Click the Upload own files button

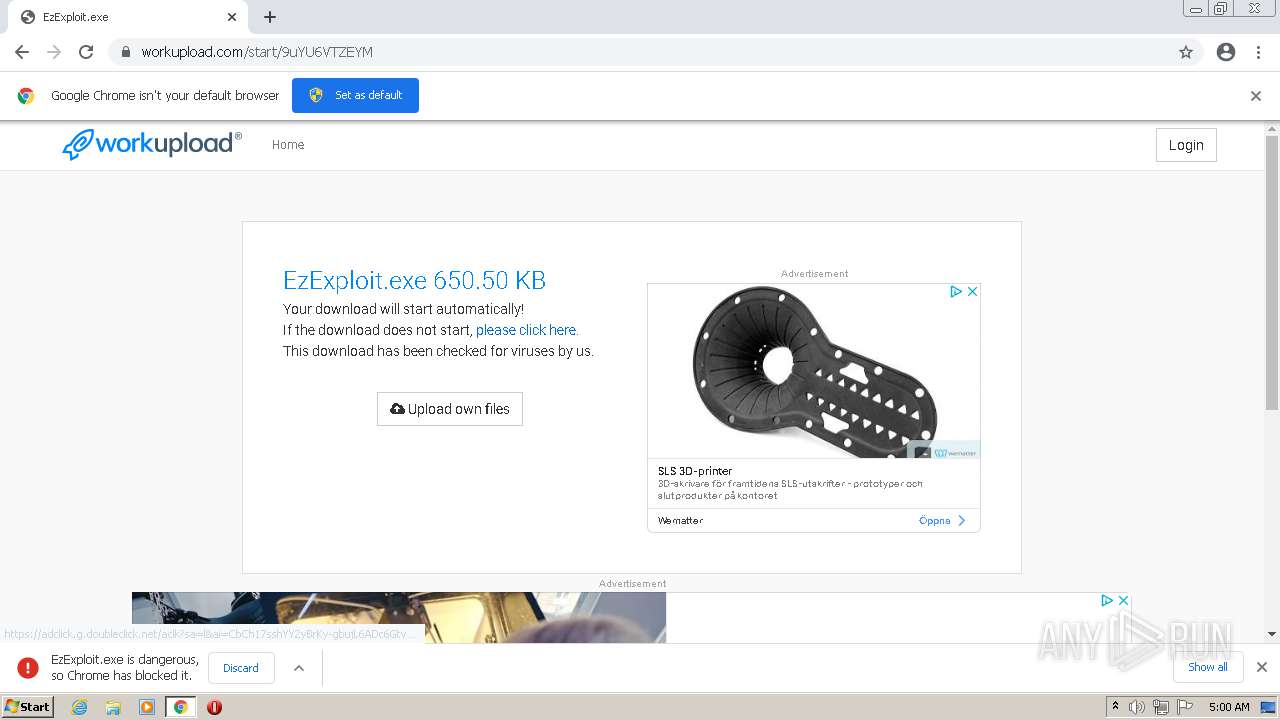(x=450, y=409)
